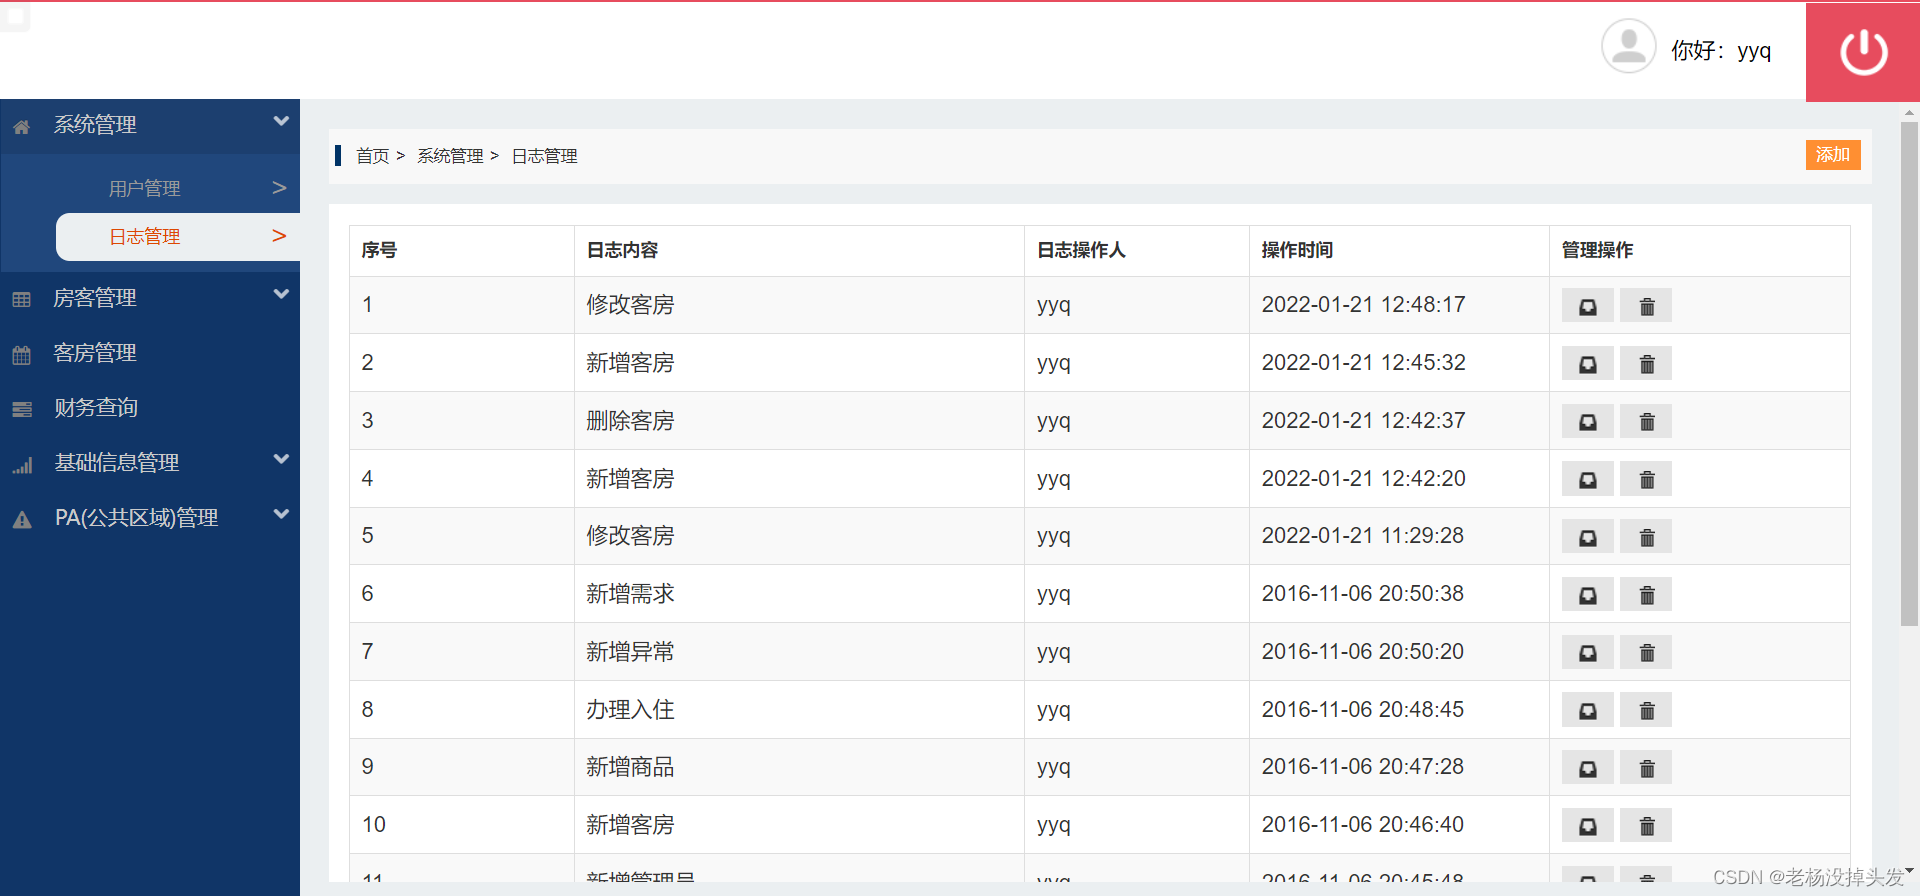The height and width of the screenshot is (896, 1920).
Task: Click the calendar icon beside 客房管理
Action: coord(21,355)
